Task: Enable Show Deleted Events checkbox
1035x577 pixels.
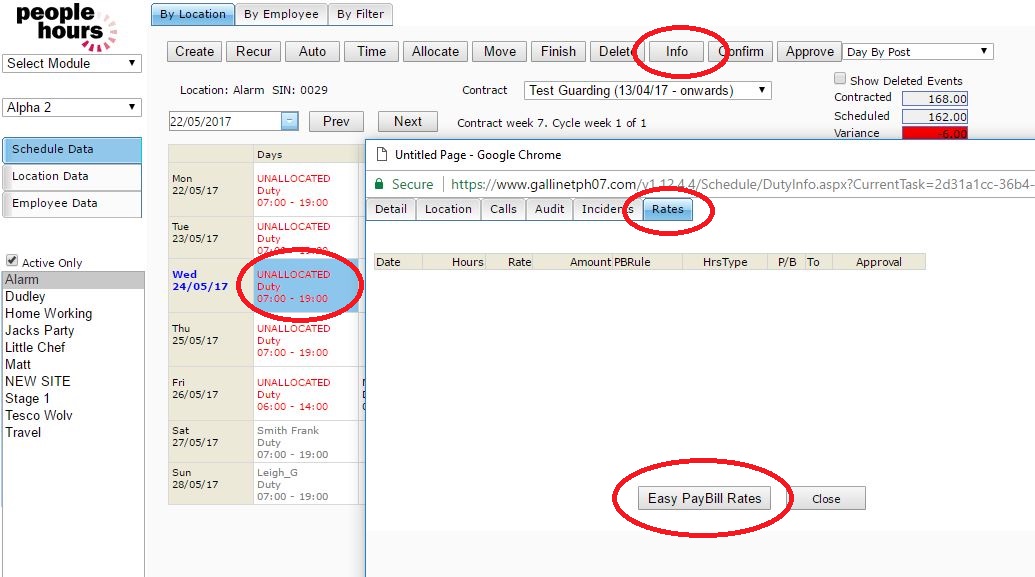Action: click(840, 79)
